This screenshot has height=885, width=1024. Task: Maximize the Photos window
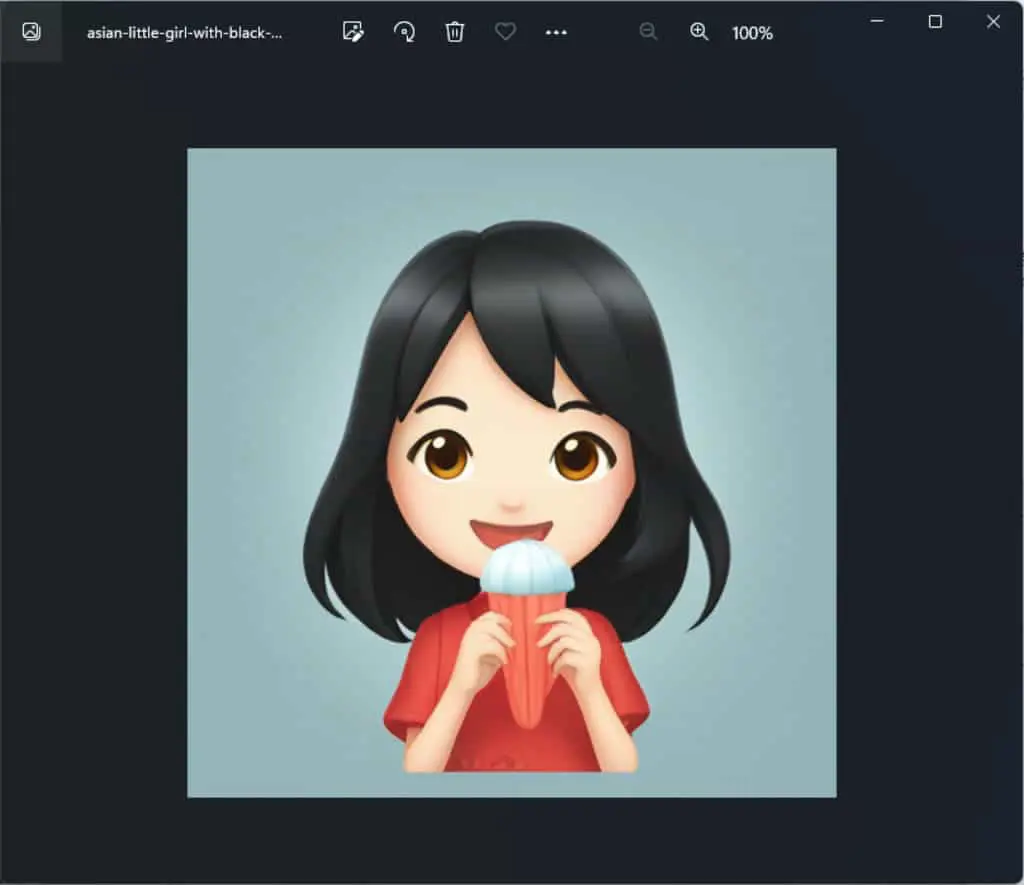click(935, 22)
